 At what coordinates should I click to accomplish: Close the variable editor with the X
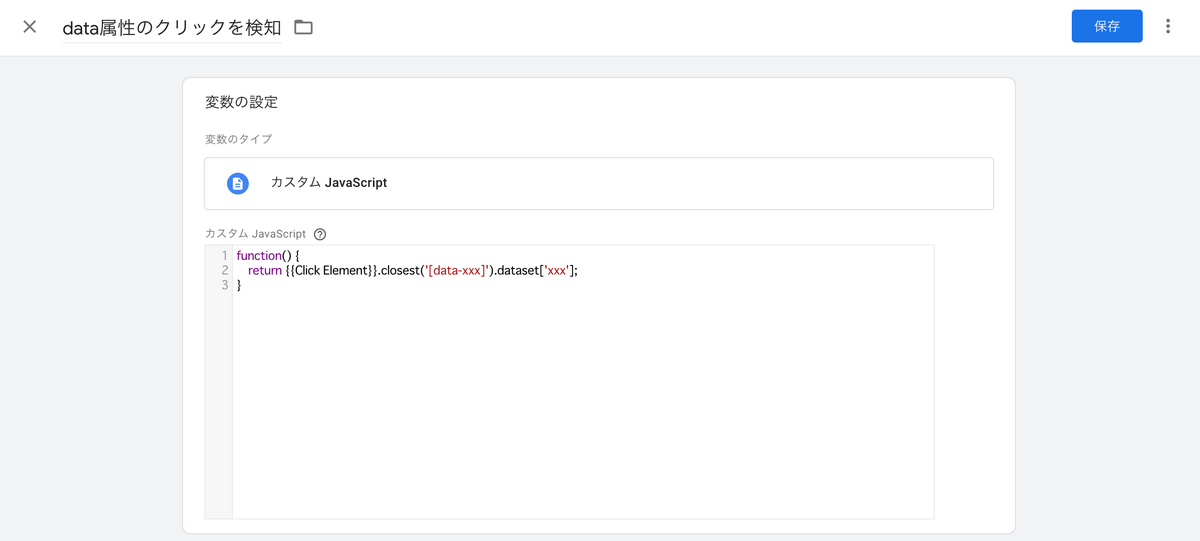[30, 27]
